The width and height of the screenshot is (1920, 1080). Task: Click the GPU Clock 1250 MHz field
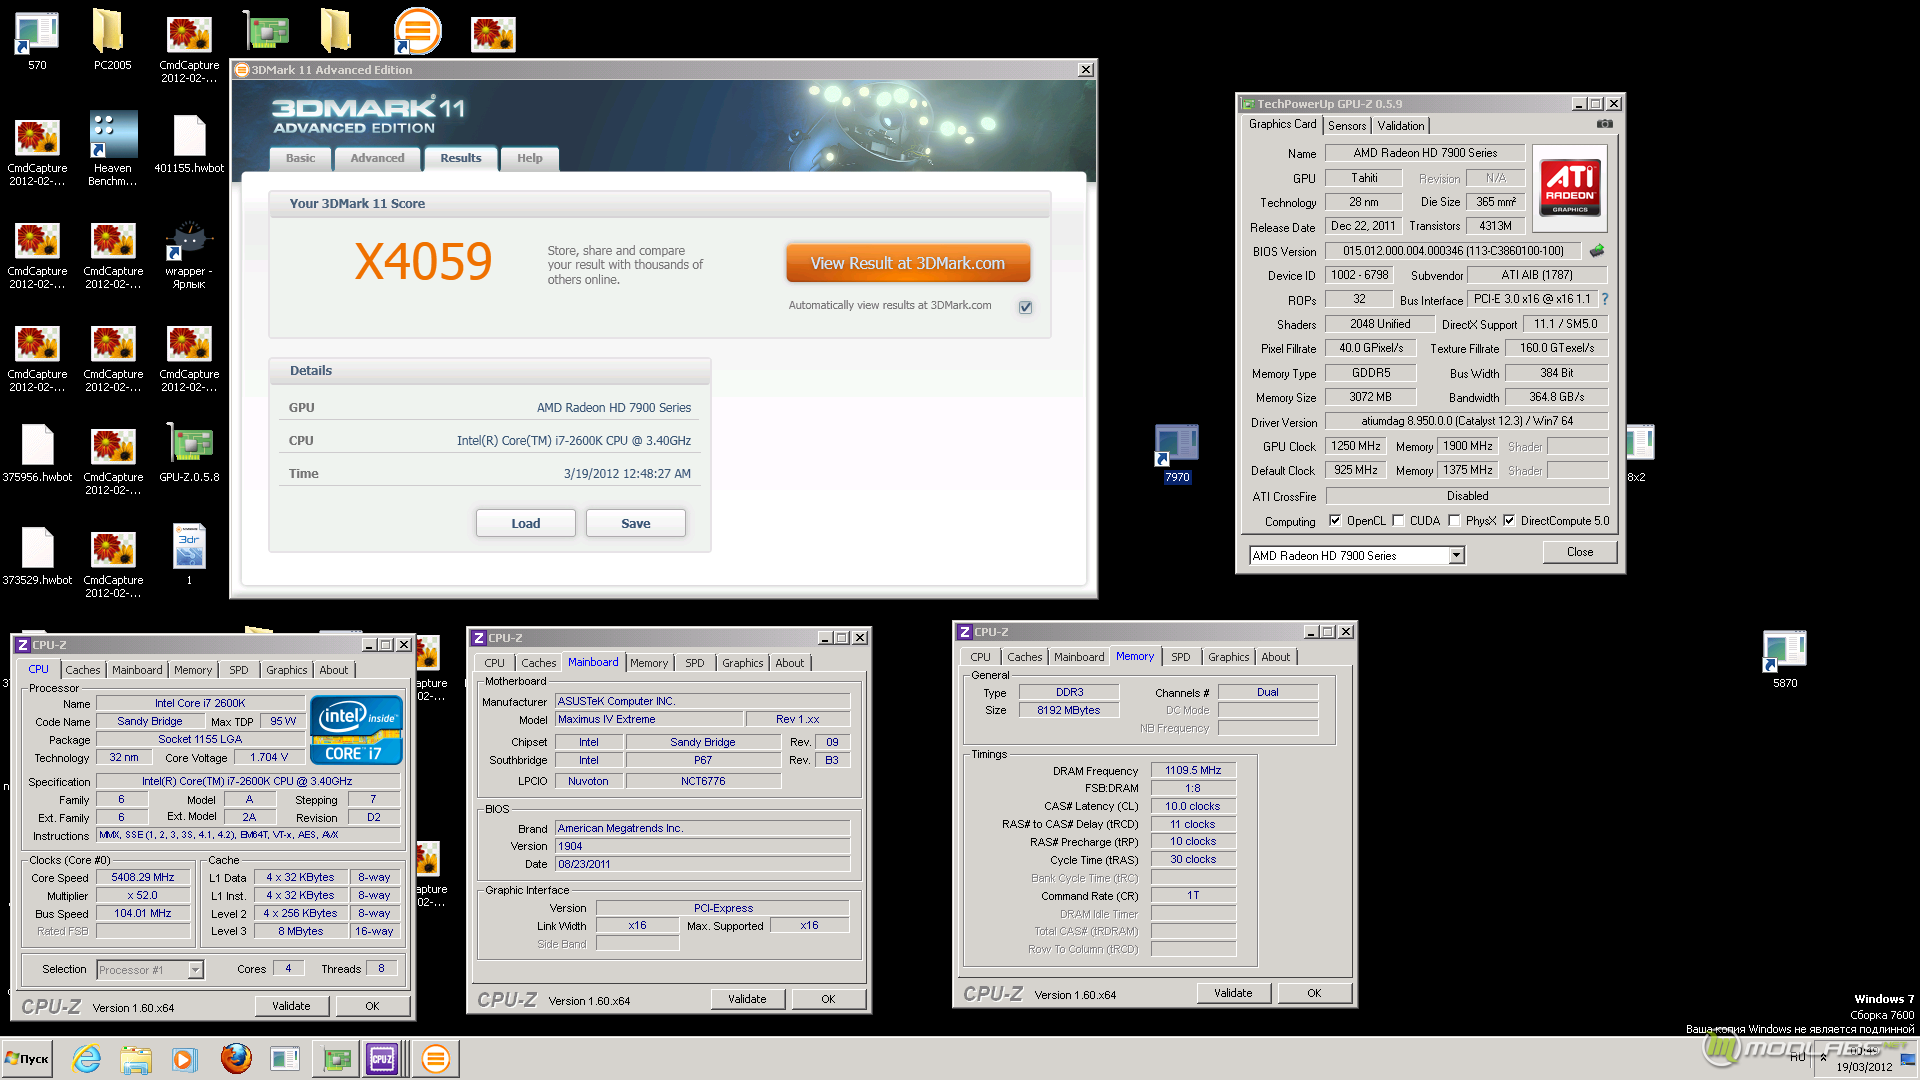click(x=1355, y=446)
